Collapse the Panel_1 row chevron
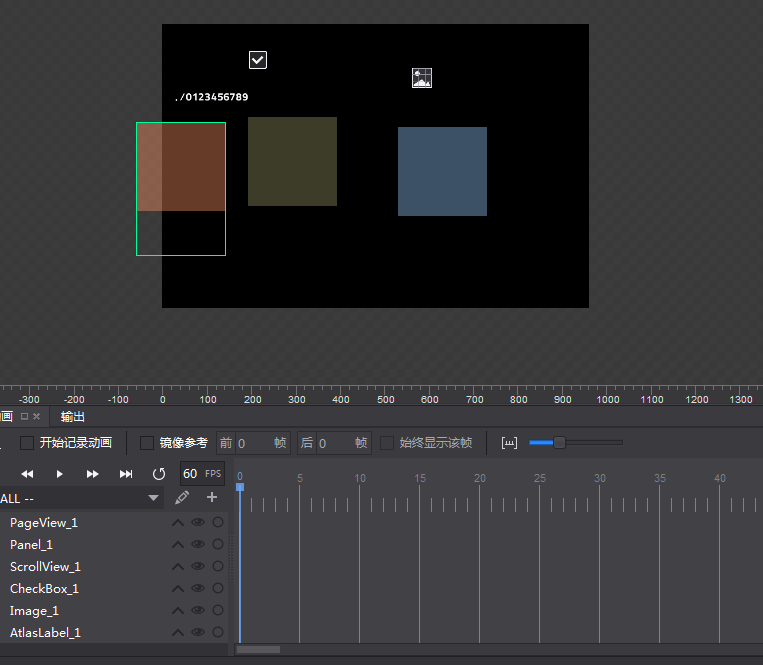The image size is (763, 665). 178,545
